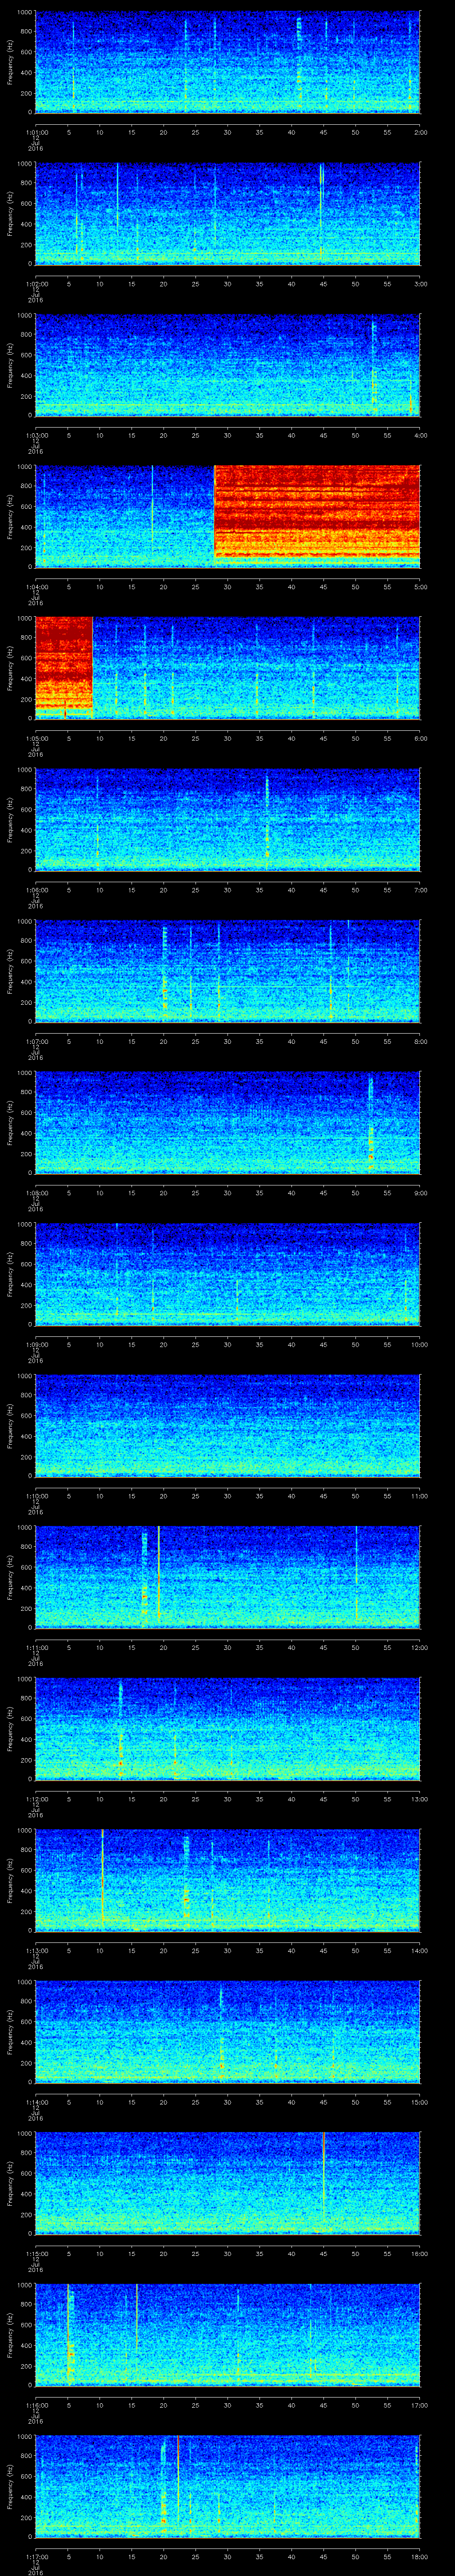Image resolution: width=455 pixels, height=2576 pixels.
Task: Click the spectrogram panel starting at 1:16:00
Action: click(x=227, y=2335)
